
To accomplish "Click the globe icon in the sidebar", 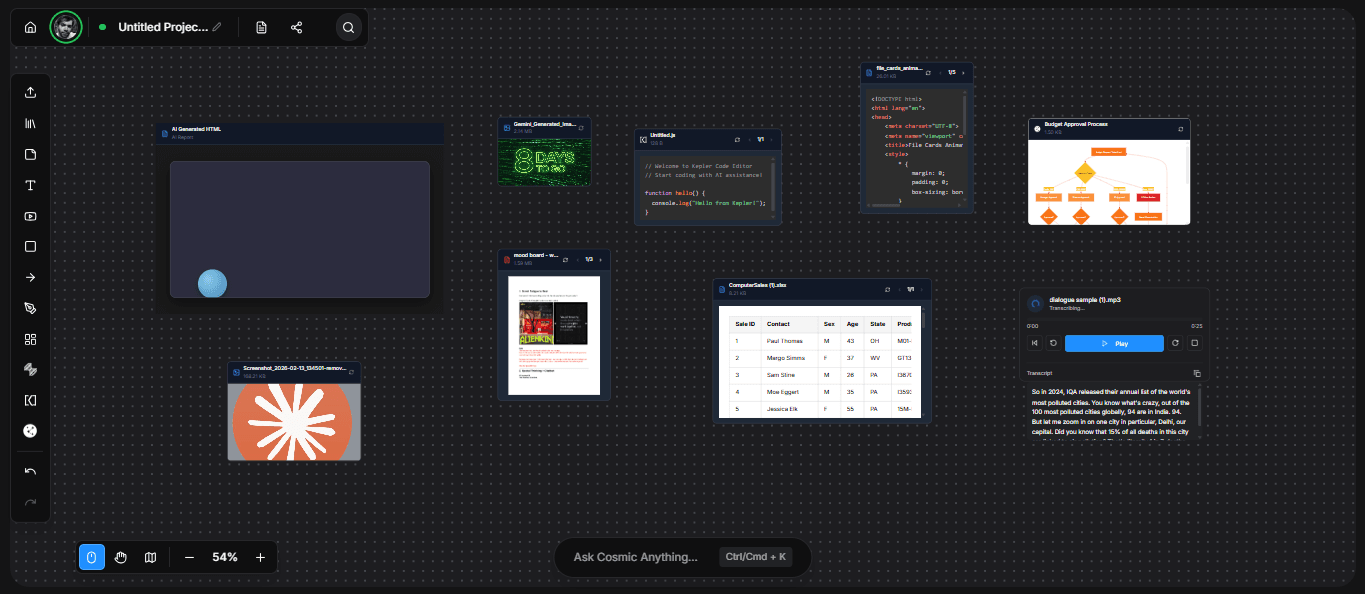I will tap(30, 431).
